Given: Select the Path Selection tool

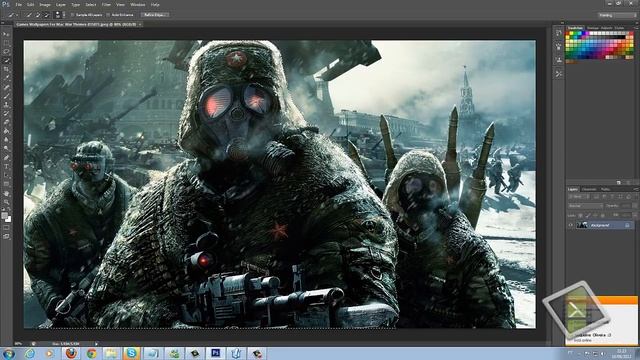Looking at the screenshot, I should (6, 176).
